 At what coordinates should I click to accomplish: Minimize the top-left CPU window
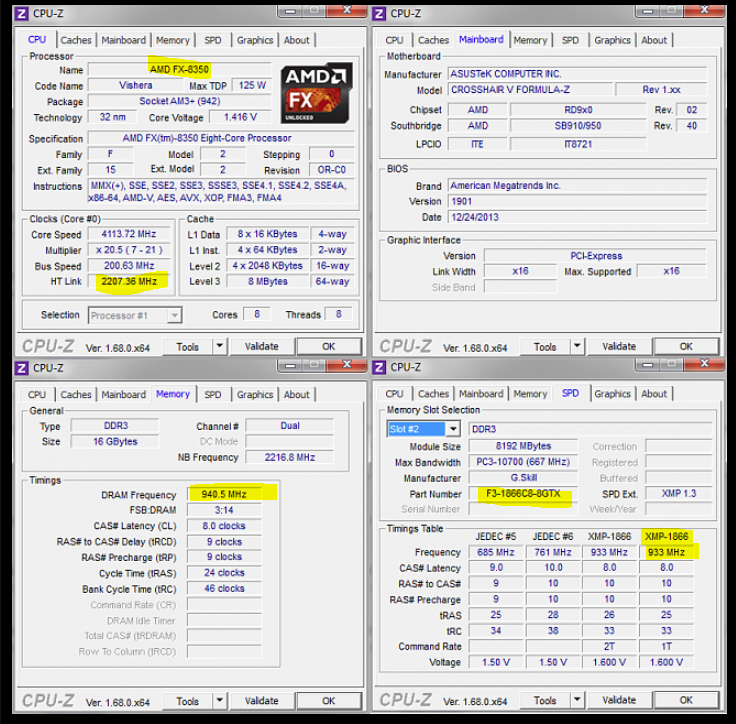point(291,11)
